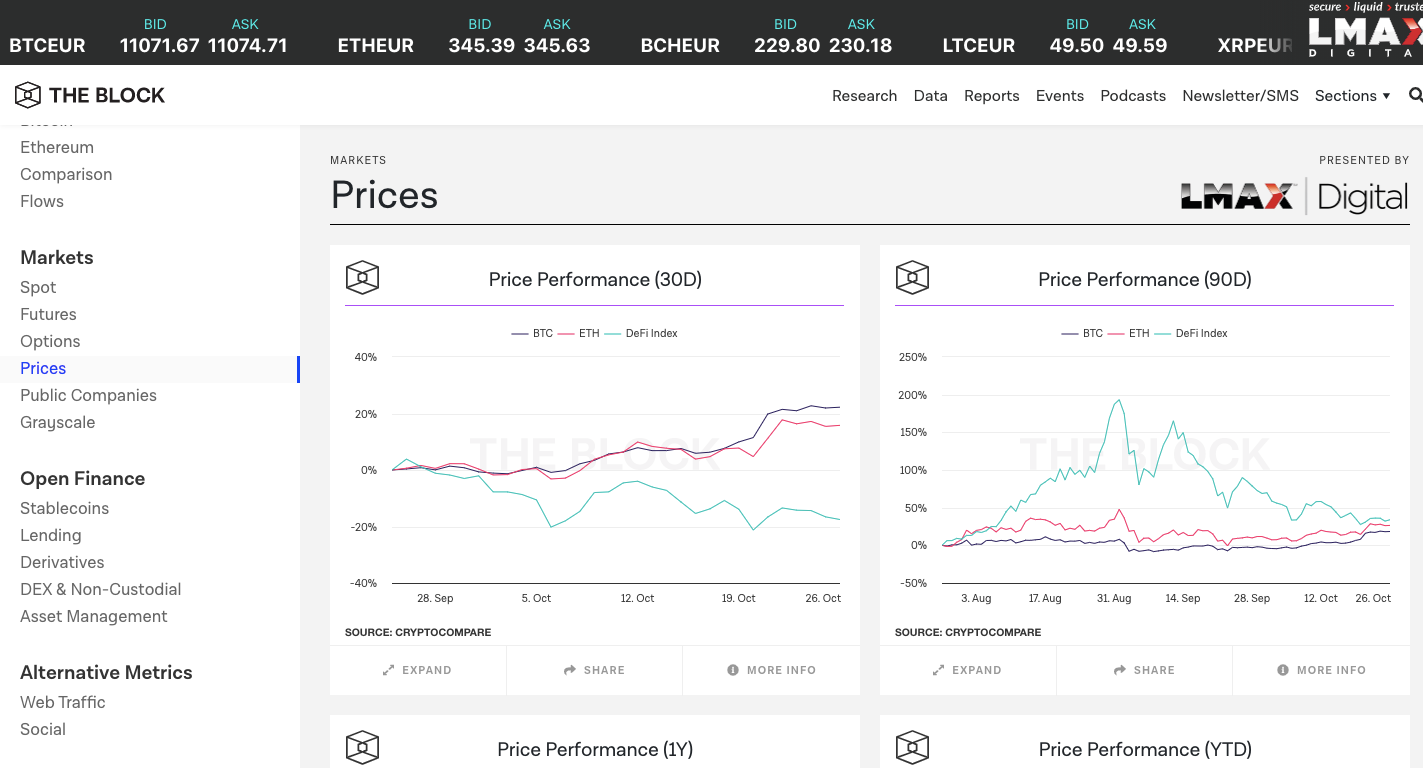Open Web Traffic under Alternative Metrics

point(63,702)
